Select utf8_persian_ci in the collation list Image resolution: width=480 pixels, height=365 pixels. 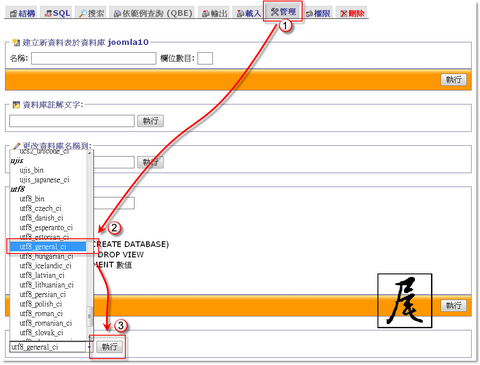point(48,294)
